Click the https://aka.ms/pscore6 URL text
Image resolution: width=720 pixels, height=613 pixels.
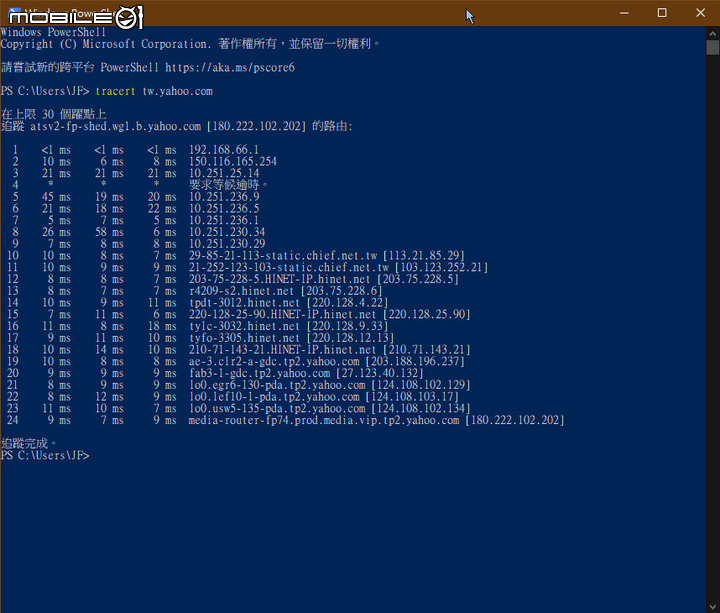[x=230, y=67]
